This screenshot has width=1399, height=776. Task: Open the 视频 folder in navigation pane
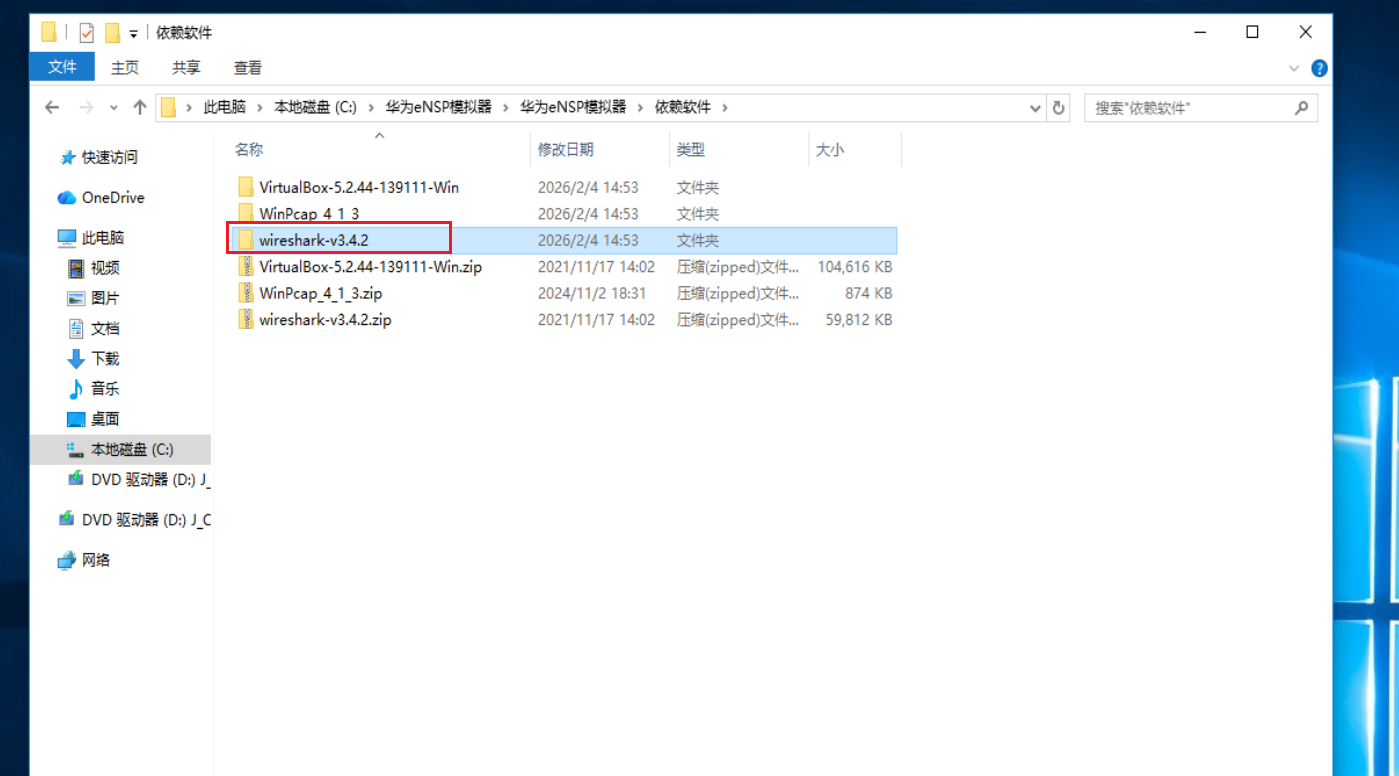(105, 268)
